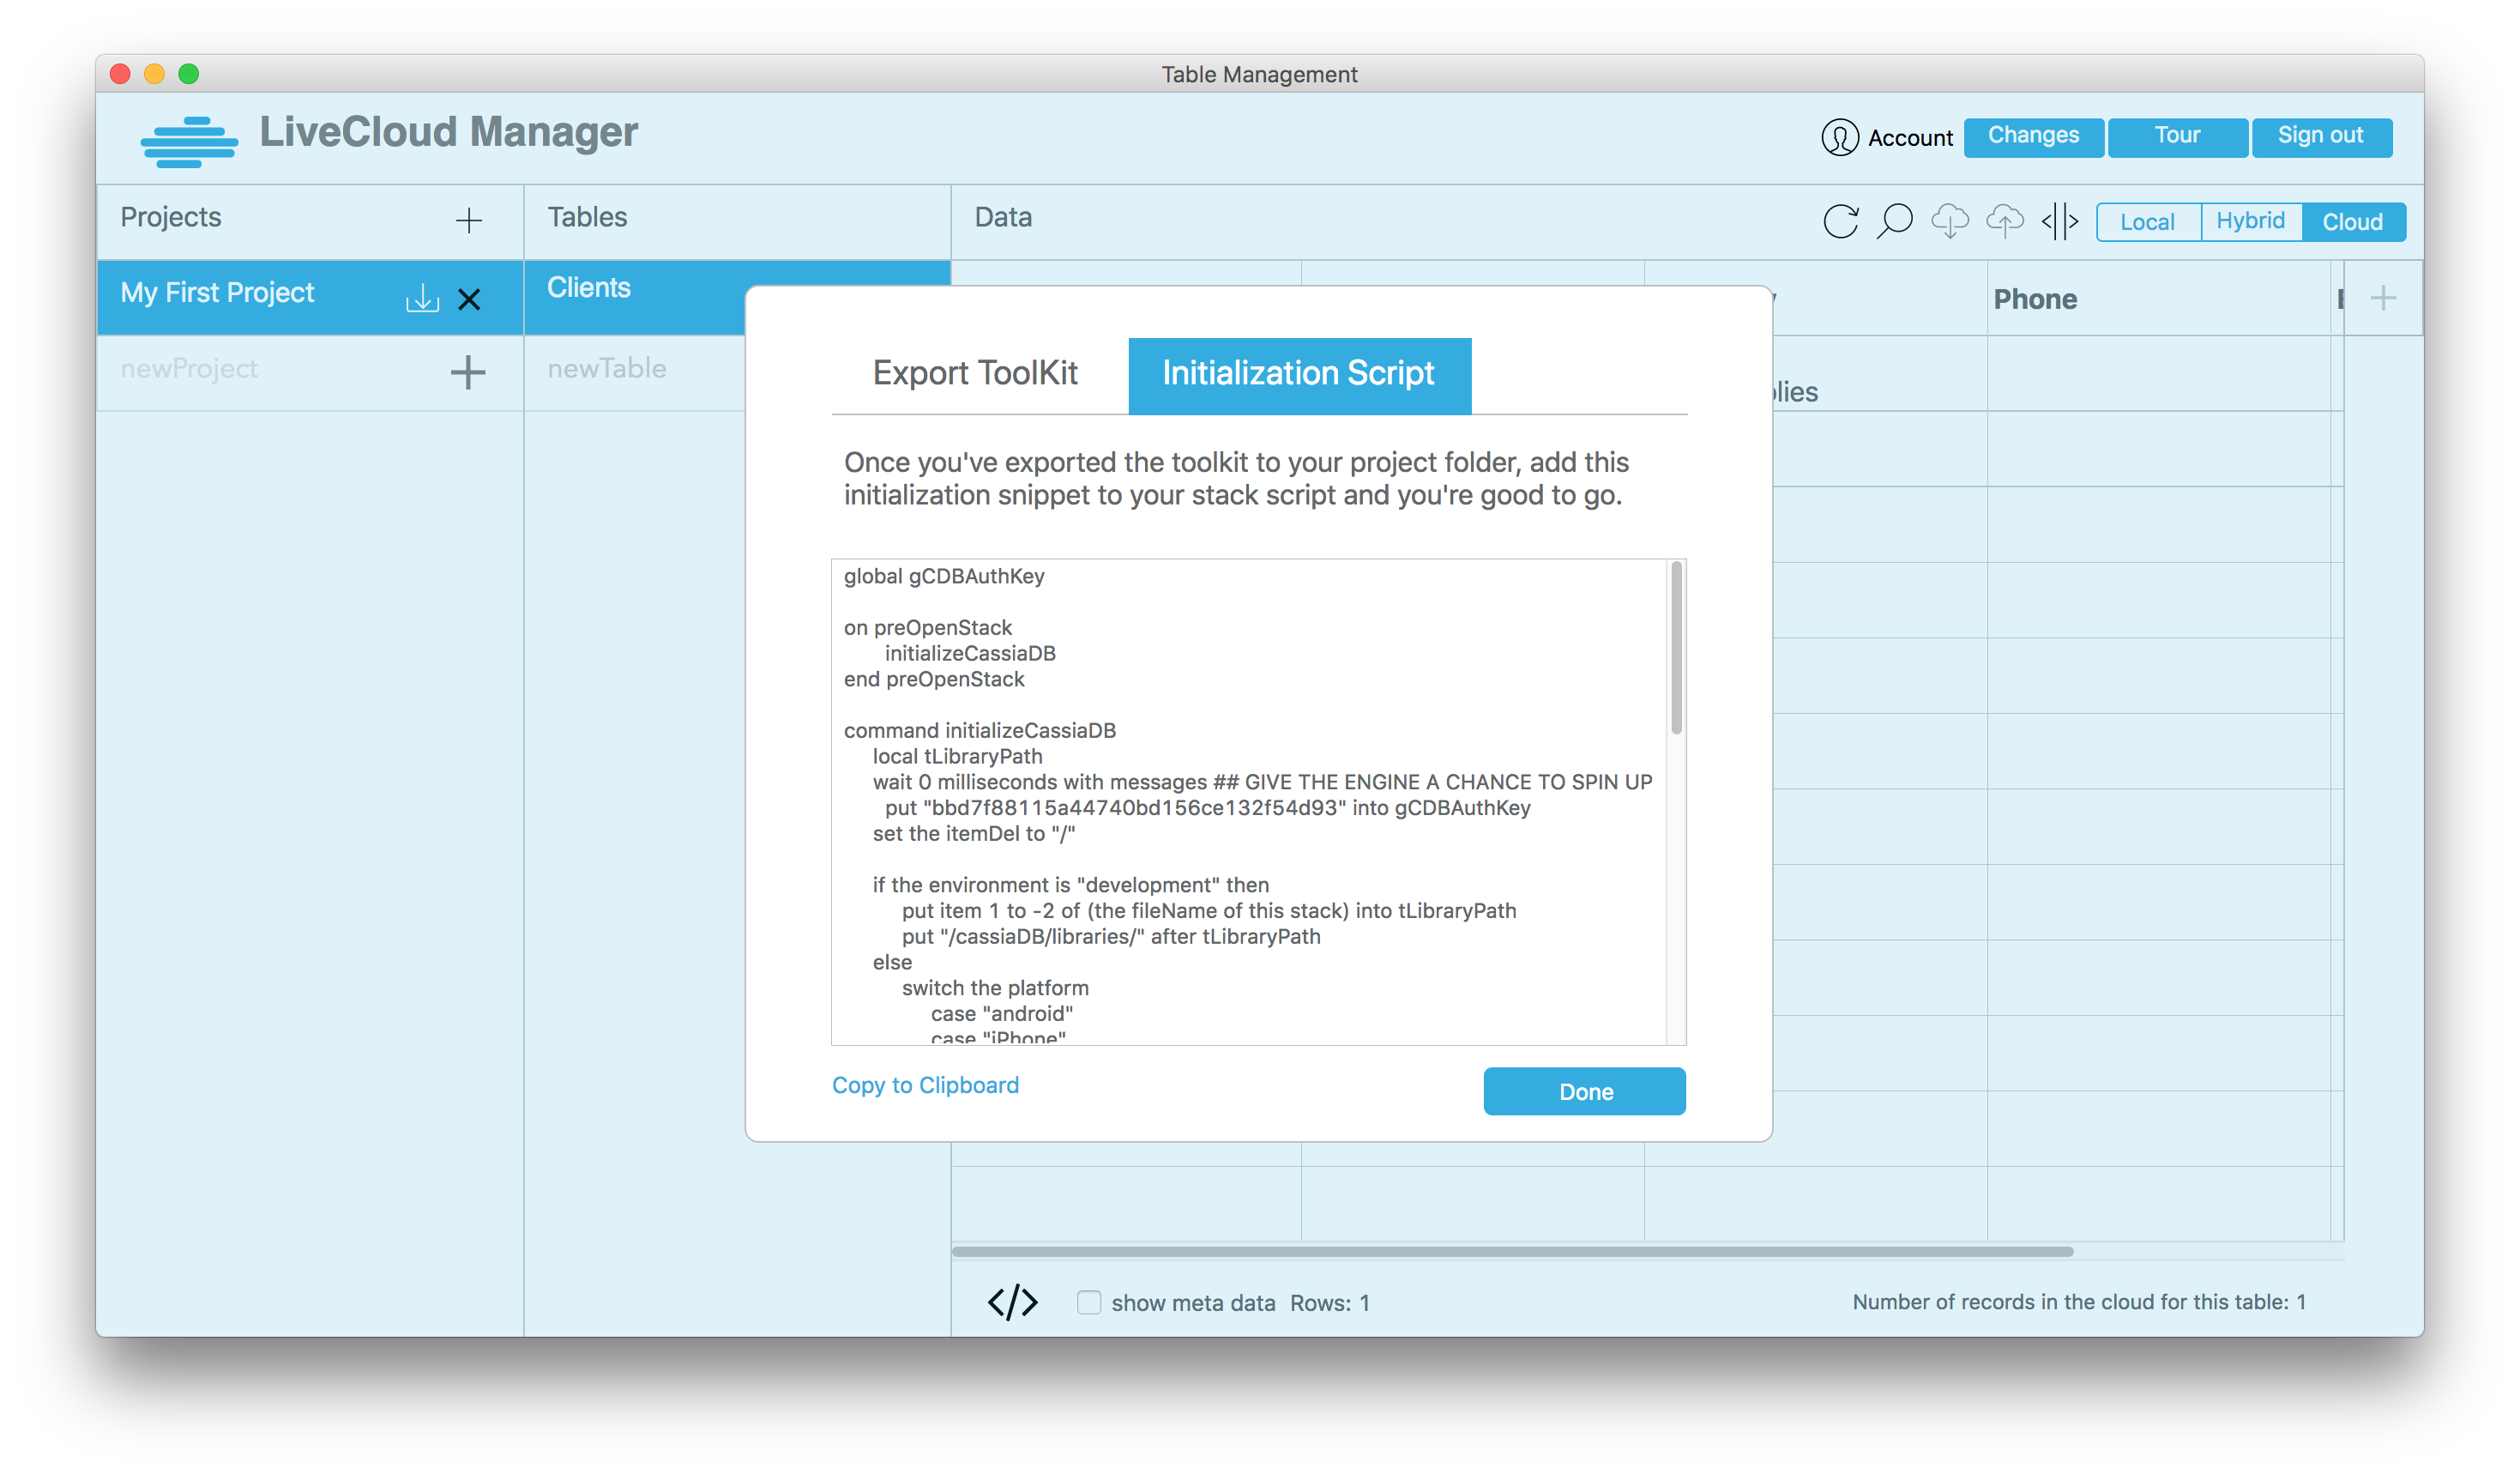Select the Cloud data mode icon
This screenshot has width=2520, height=1474.
(2350, 220)
